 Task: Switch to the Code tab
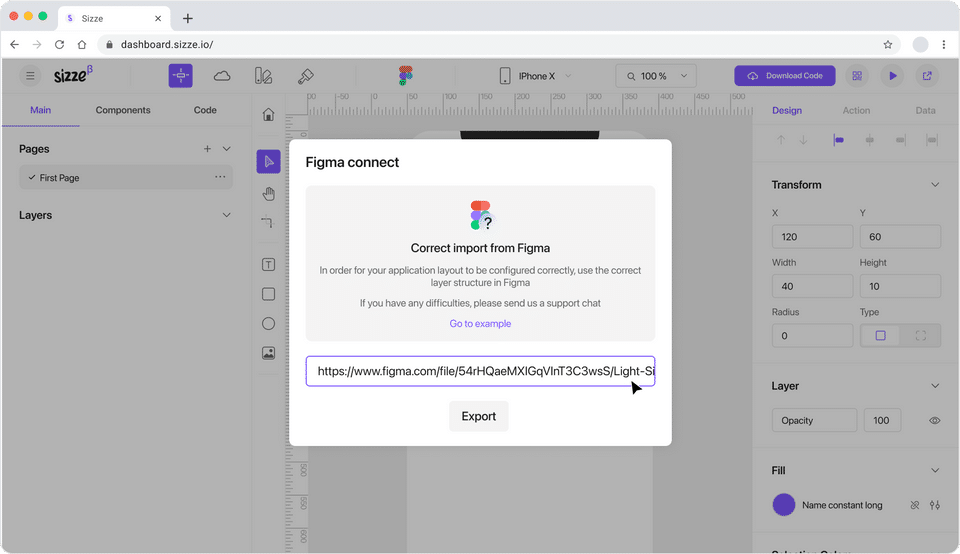point(205,110)
